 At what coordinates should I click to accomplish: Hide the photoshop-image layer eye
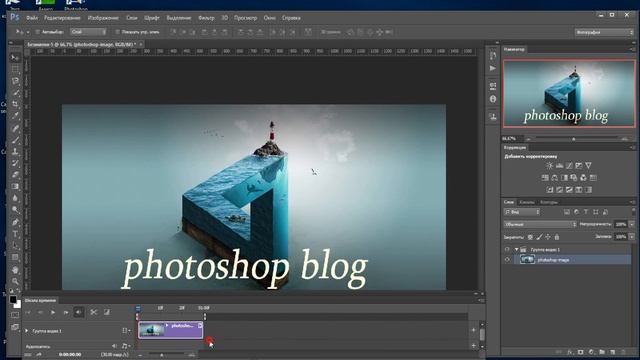click(507, 260)
